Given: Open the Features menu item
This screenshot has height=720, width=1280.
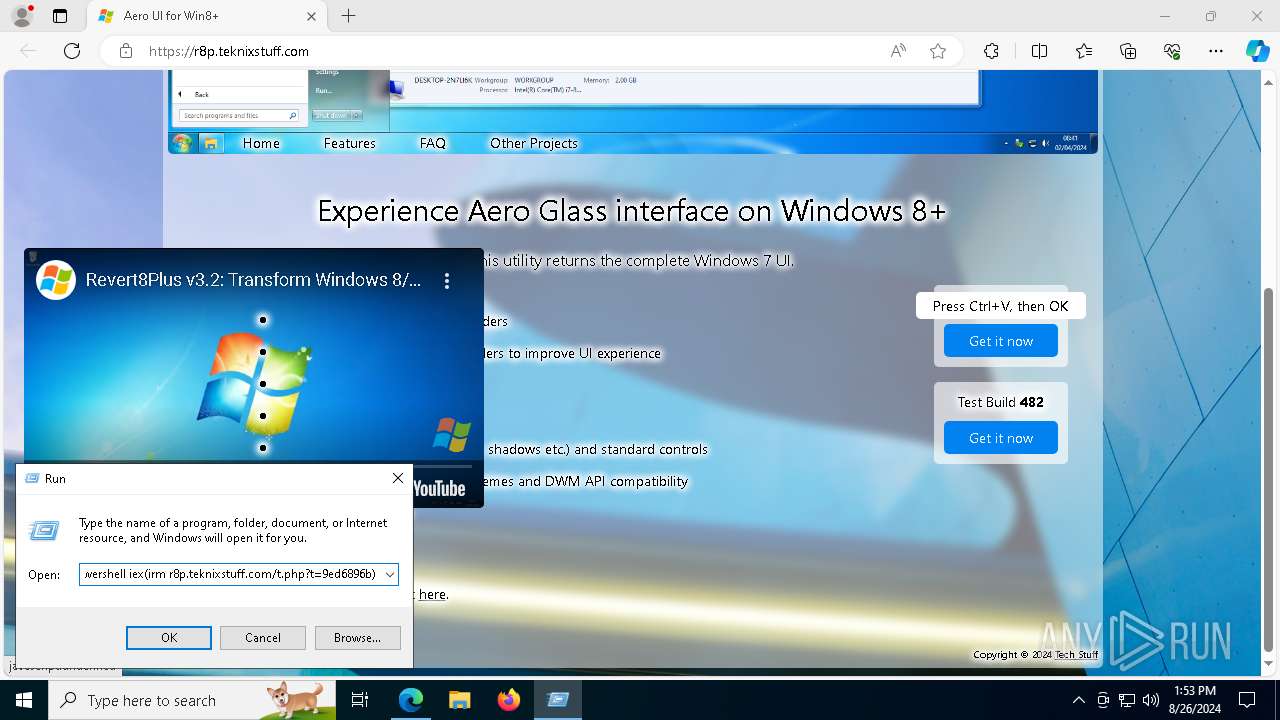Looking at the screenshot, I should [349, 143].
